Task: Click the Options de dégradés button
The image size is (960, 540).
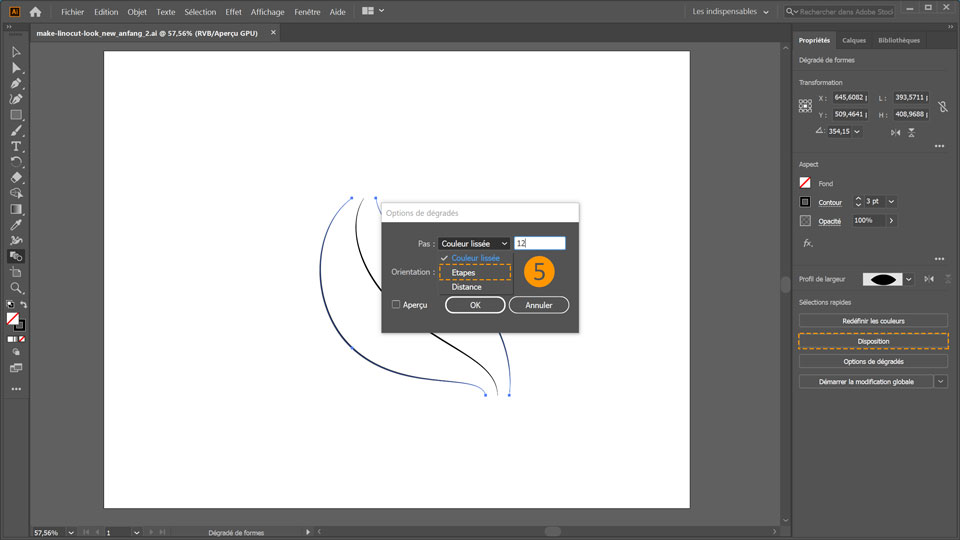Action: coord(873,361)
